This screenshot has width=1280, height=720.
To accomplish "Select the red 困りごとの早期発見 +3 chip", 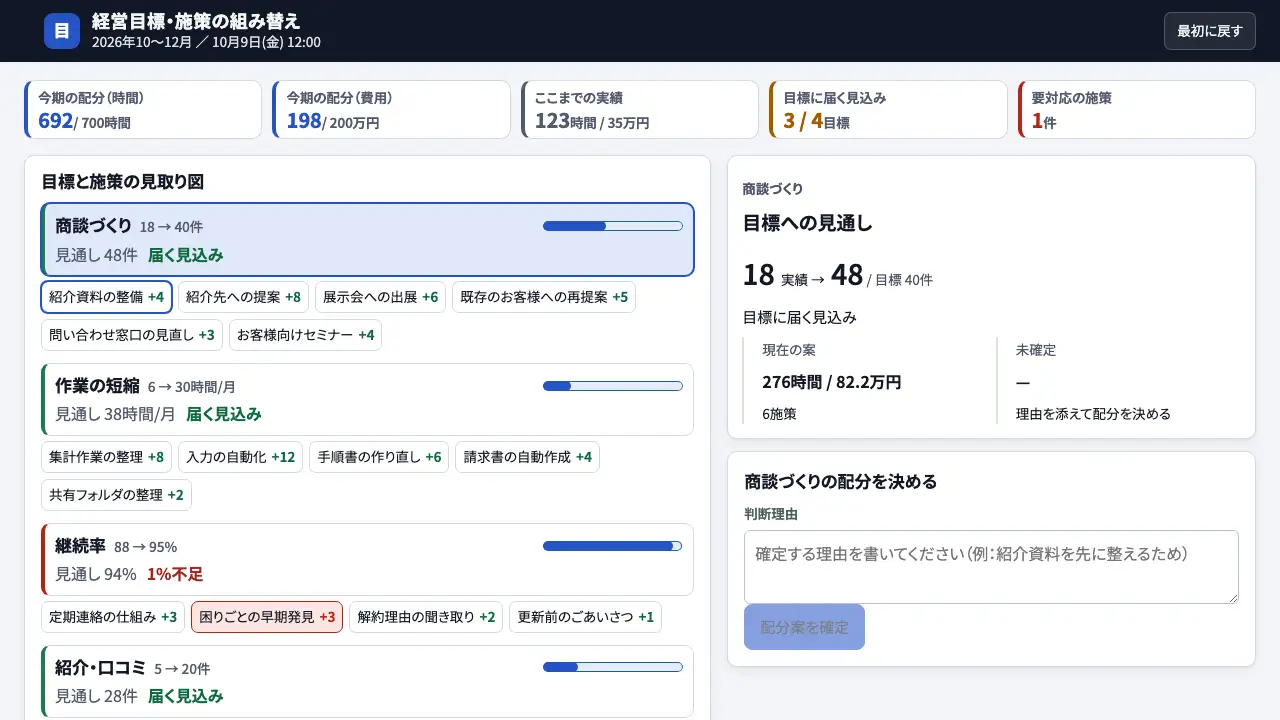I will click(x=267, y=617).
